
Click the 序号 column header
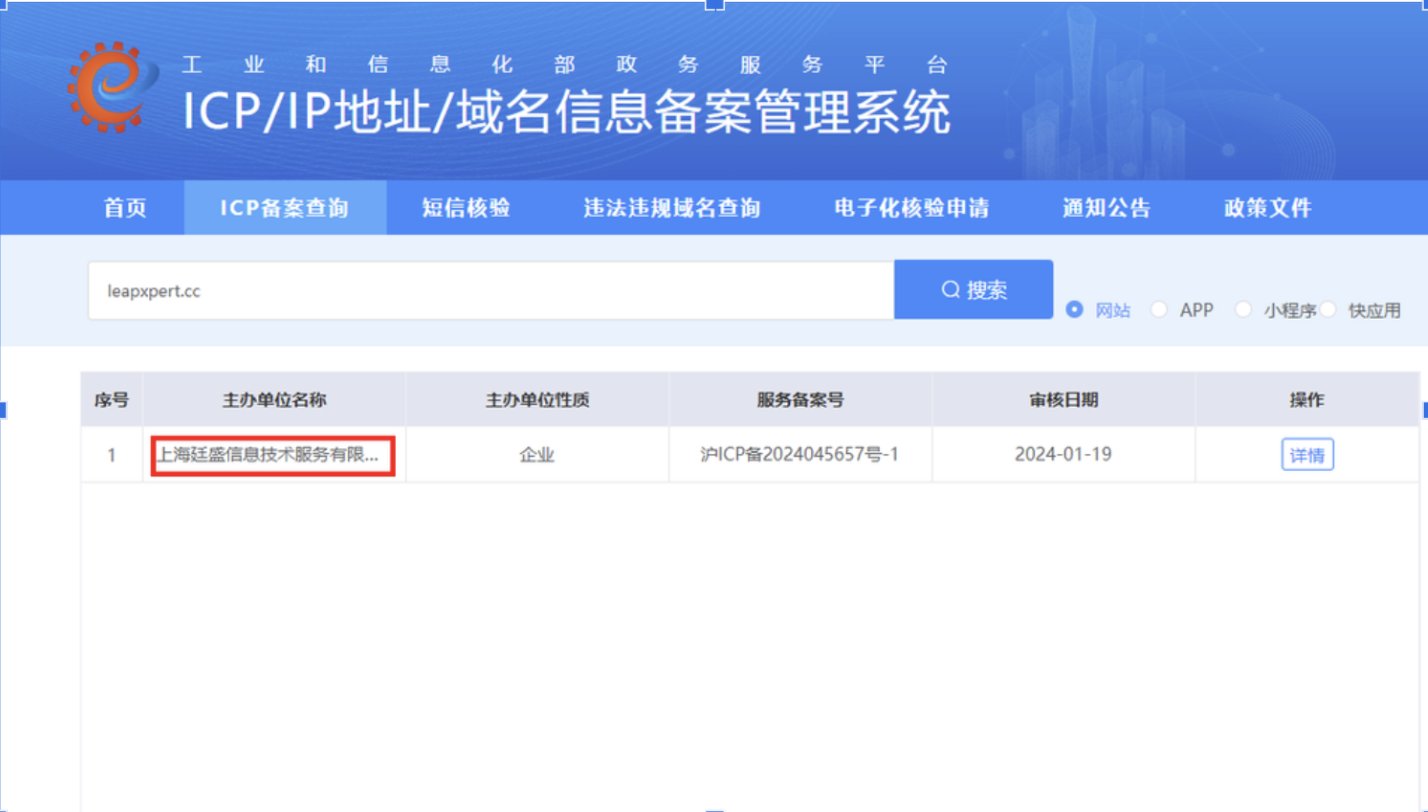pyautogui.click(x=111, y=400)
